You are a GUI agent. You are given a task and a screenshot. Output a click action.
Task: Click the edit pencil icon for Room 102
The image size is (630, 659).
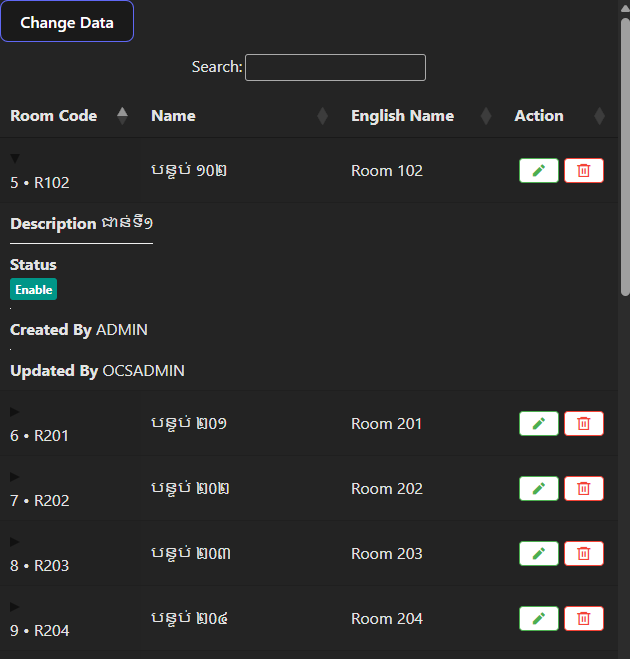pos(538,171)
